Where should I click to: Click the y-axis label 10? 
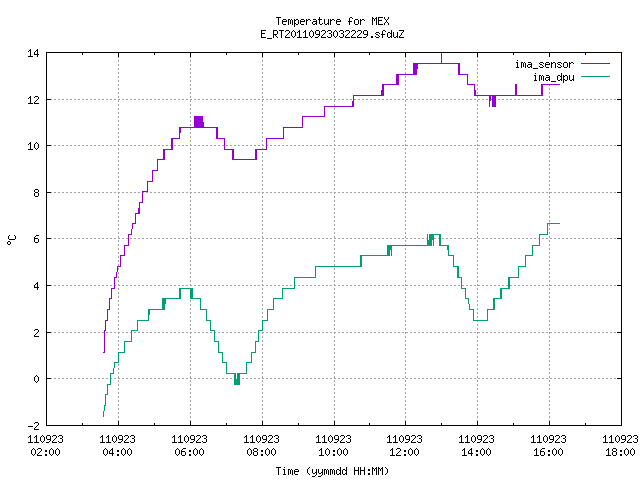pos(33,146)
